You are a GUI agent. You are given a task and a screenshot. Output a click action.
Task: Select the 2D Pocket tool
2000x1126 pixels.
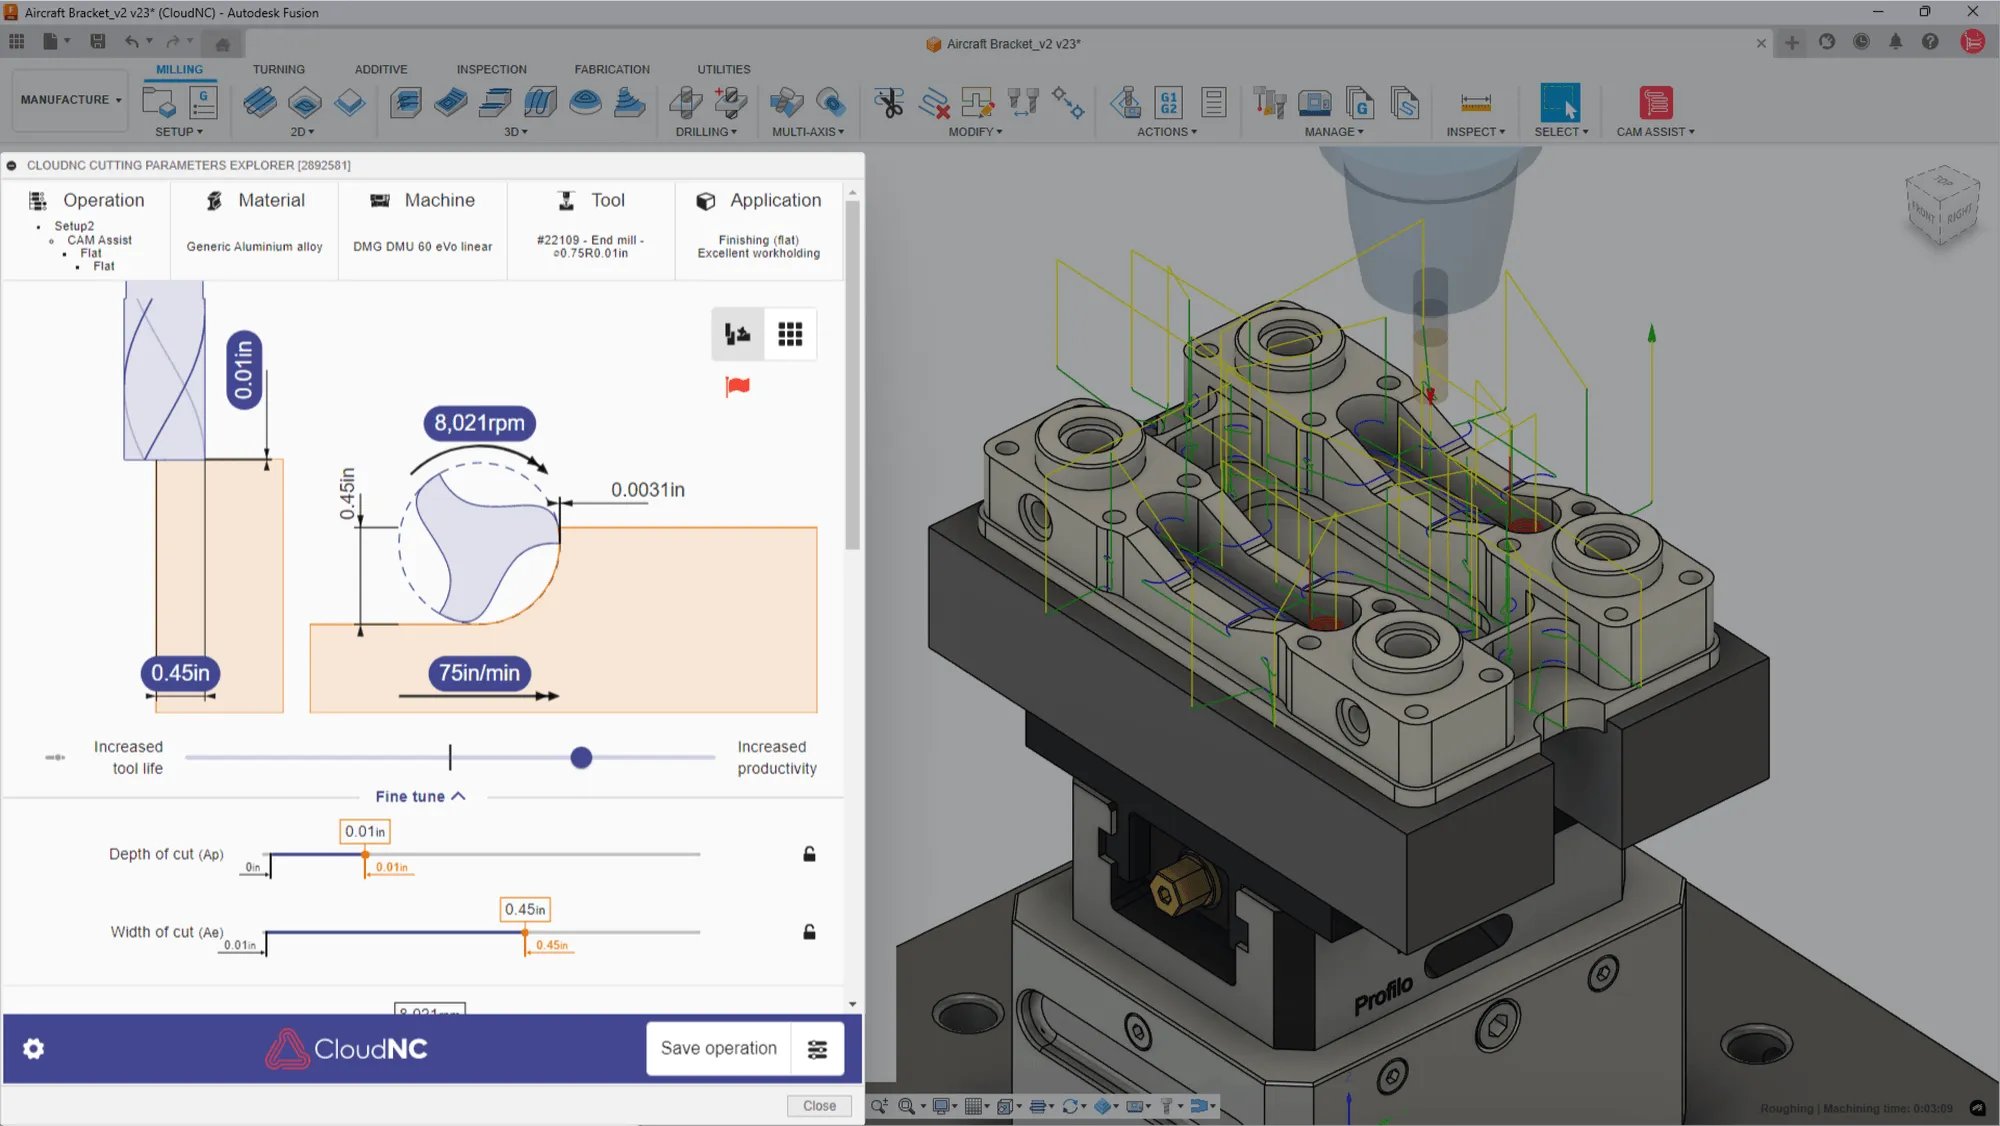305,102
